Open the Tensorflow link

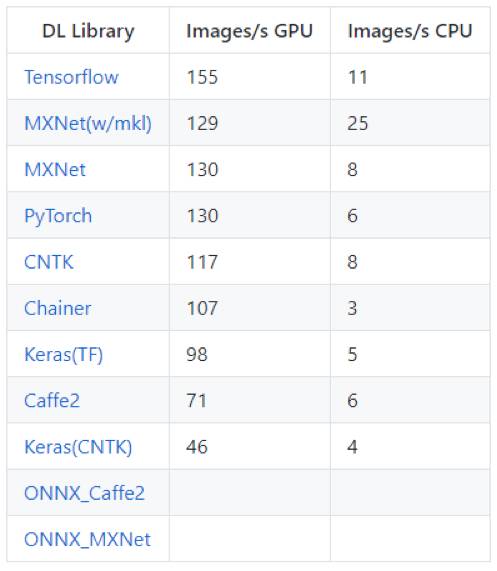tap(71, 77)
